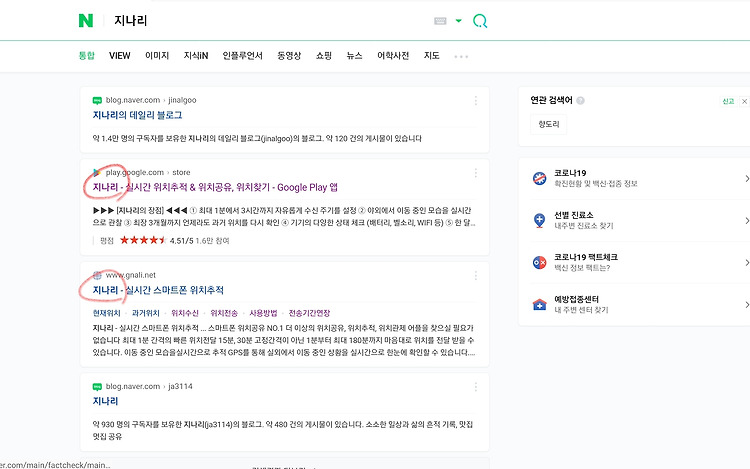The image size is (750, 469).
Task: Open the ja3114 blog 지나리 link
Action: click(x=105, y=401)
